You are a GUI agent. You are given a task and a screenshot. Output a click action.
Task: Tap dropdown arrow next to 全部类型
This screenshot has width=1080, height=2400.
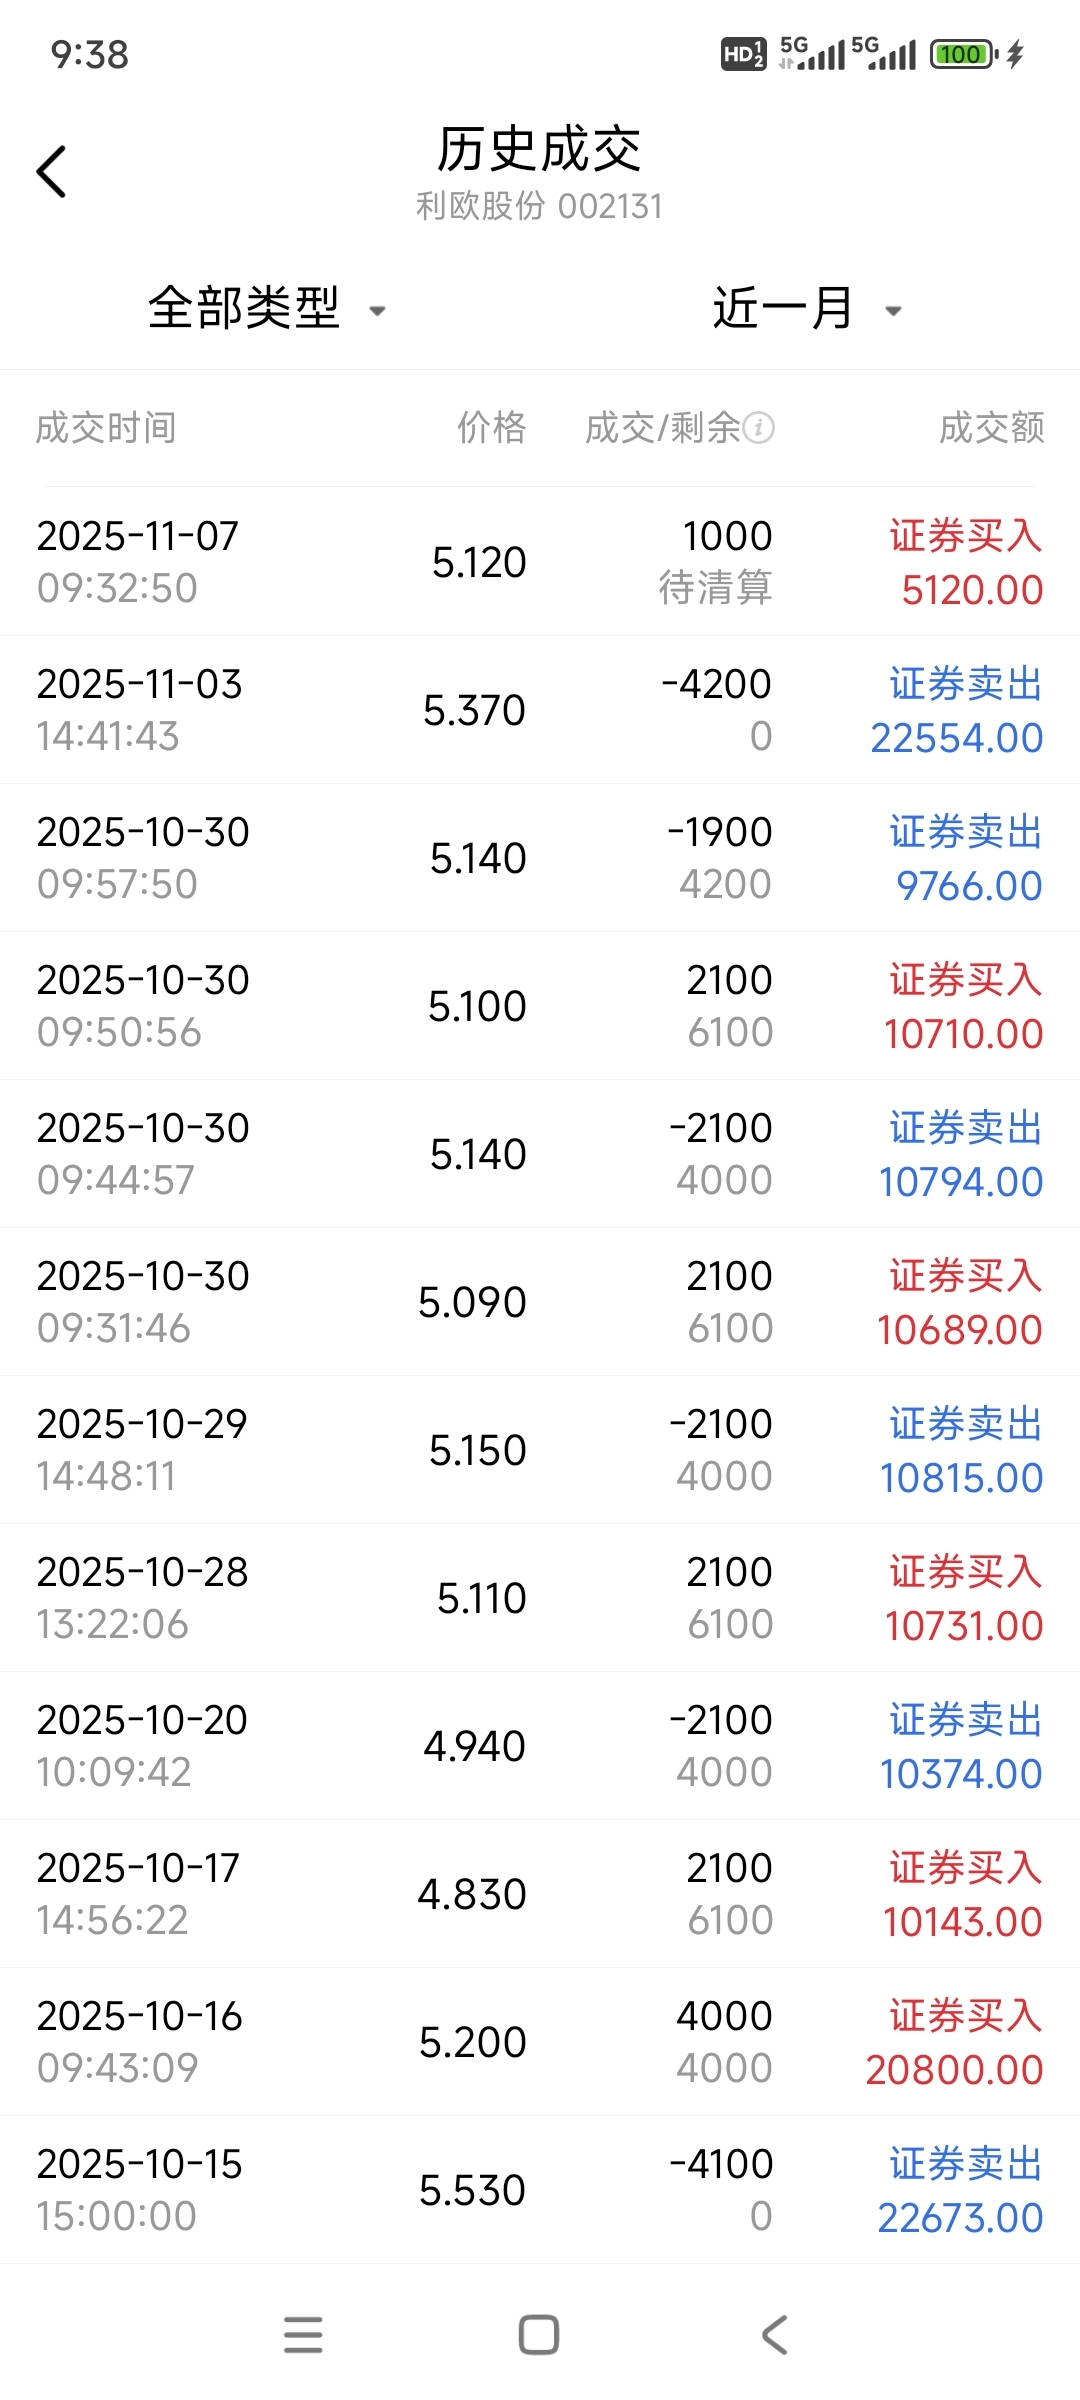click(378, 311)
